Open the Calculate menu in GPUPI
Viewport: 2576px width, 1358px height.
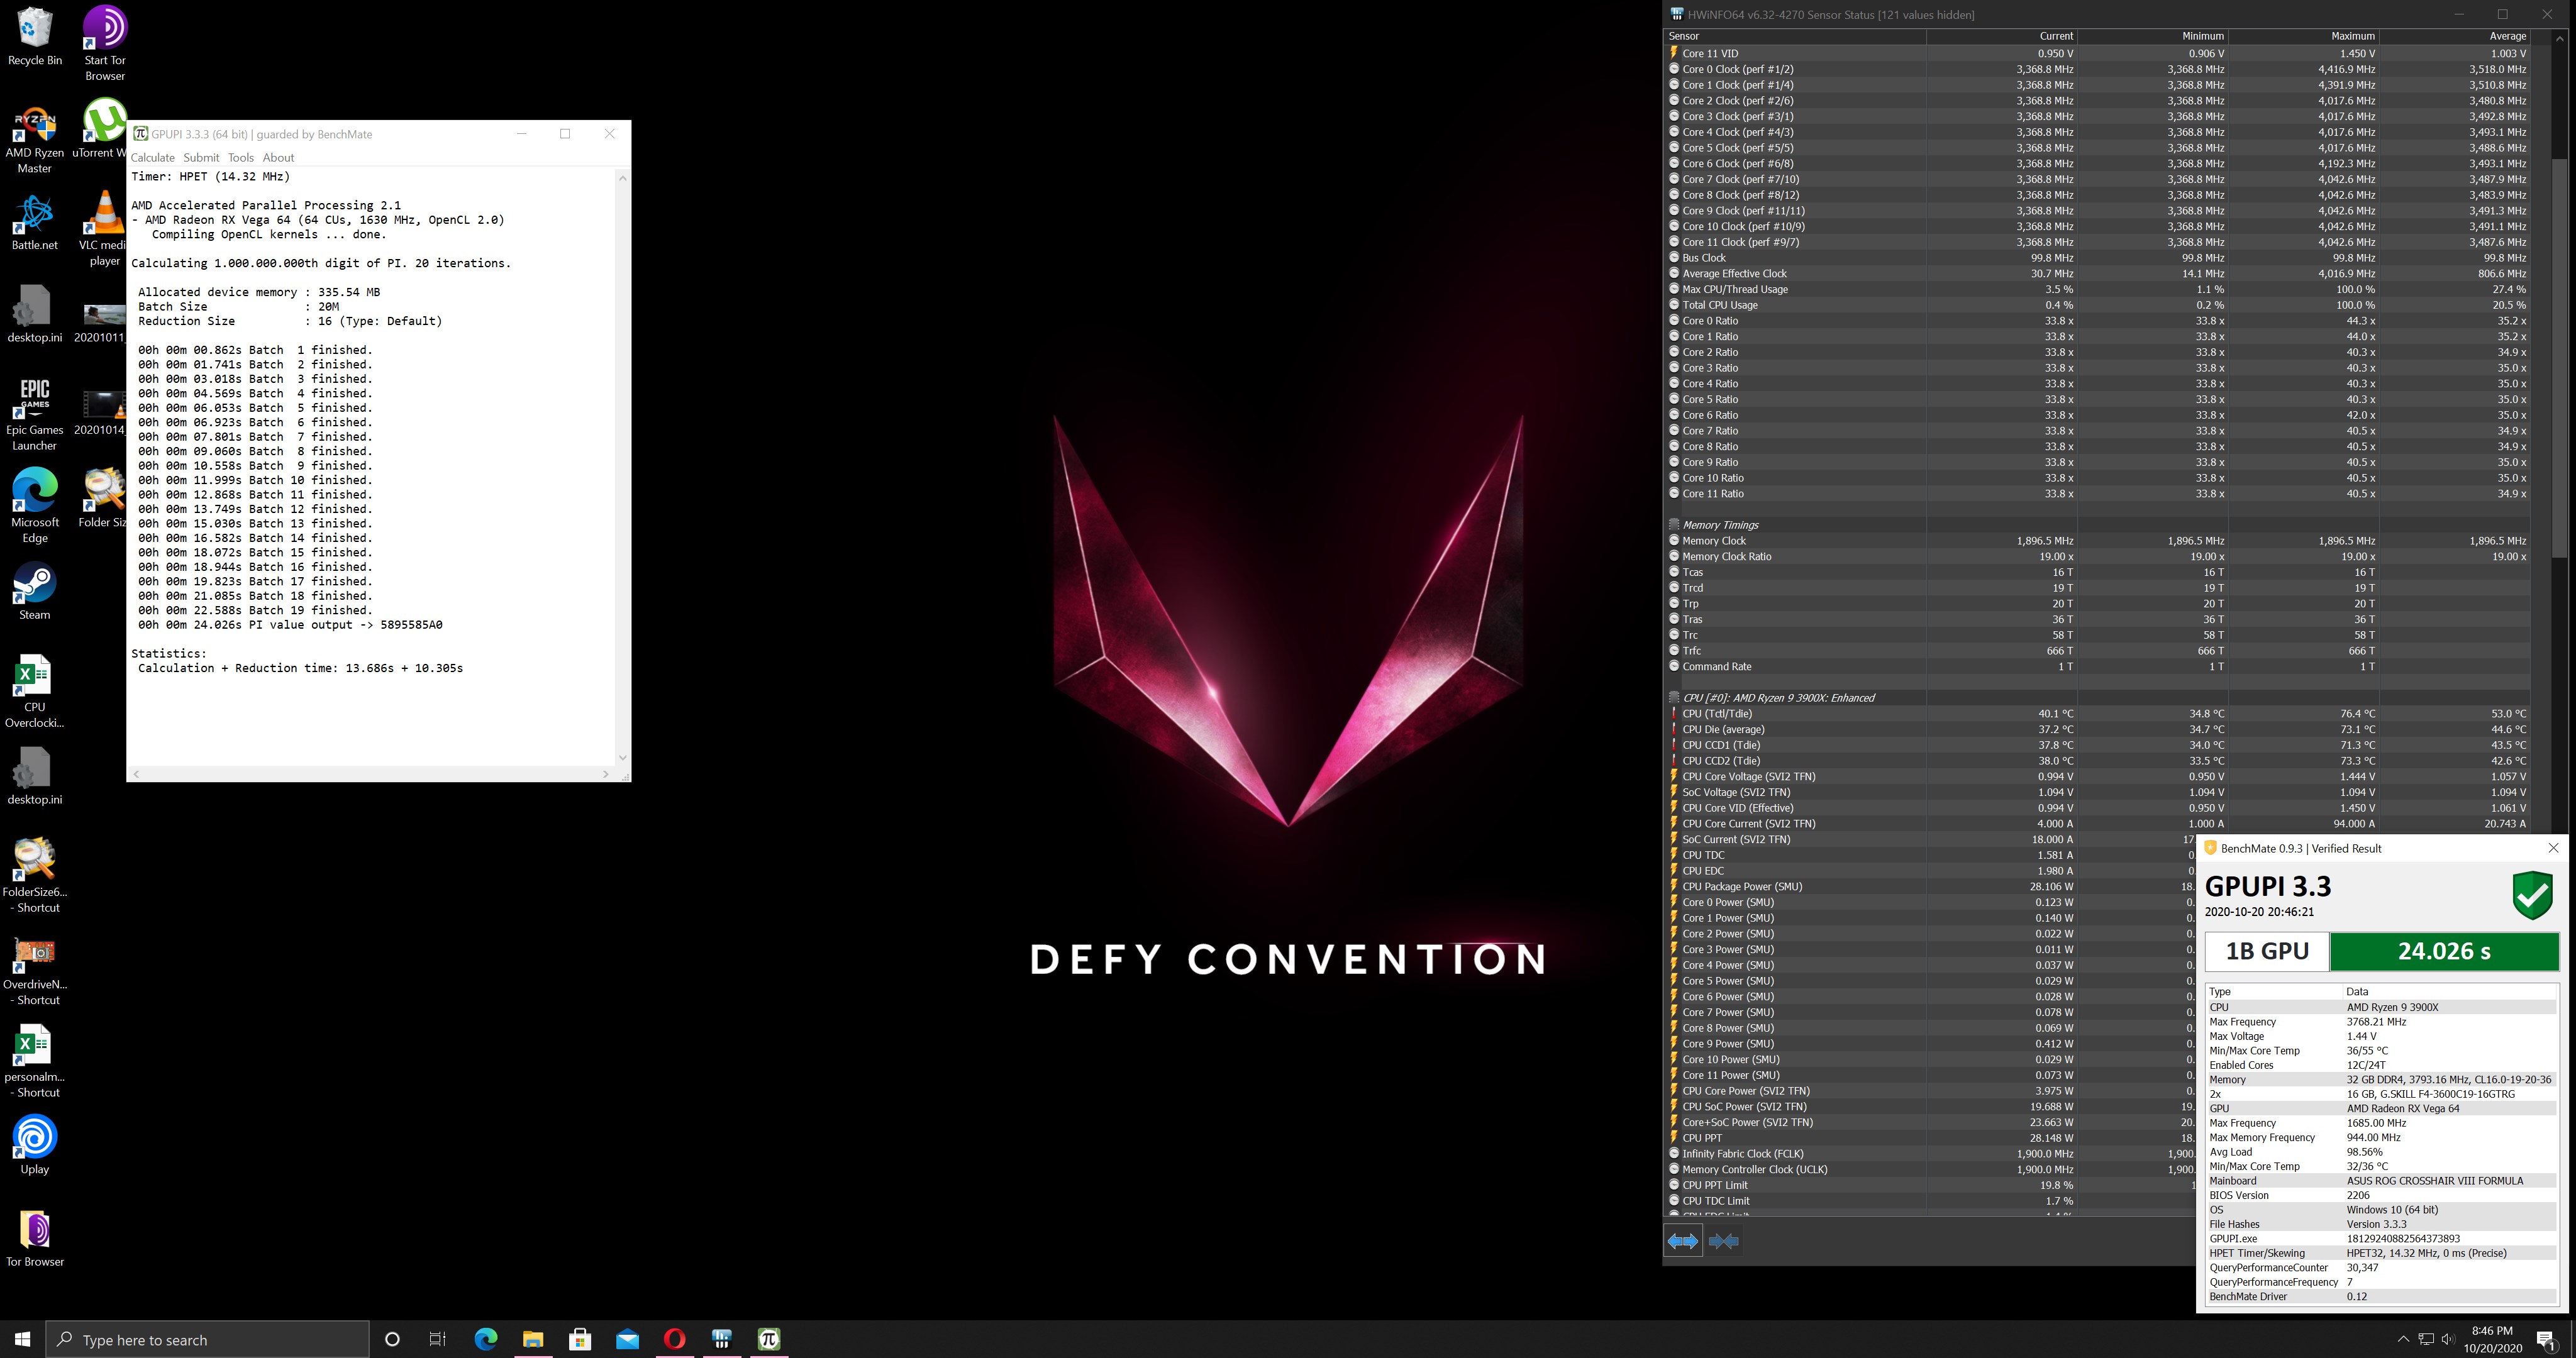pyautogui.click(x=152, y=157)
